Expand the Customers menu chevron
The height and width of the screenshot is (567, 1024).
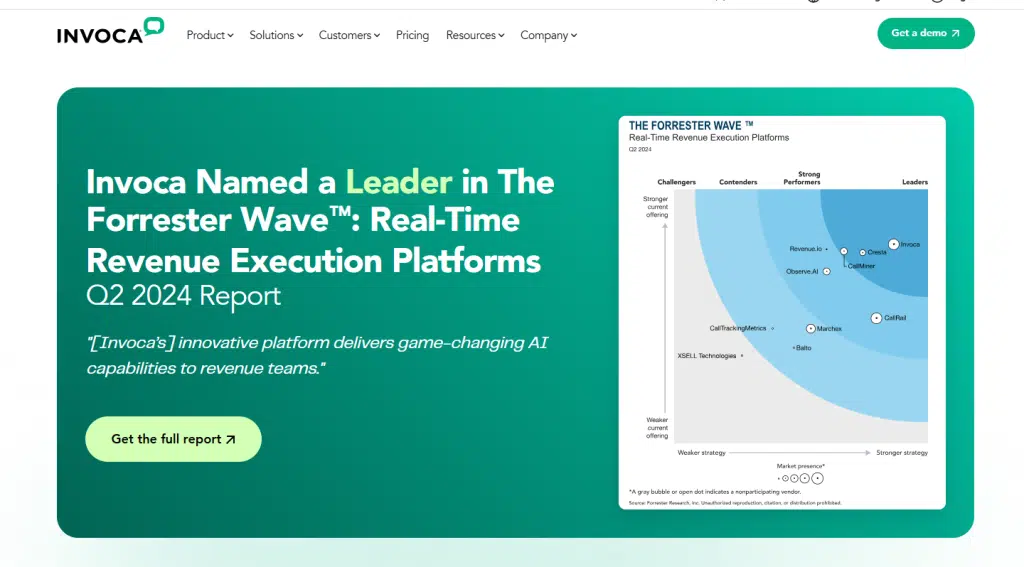click(377, 36)
